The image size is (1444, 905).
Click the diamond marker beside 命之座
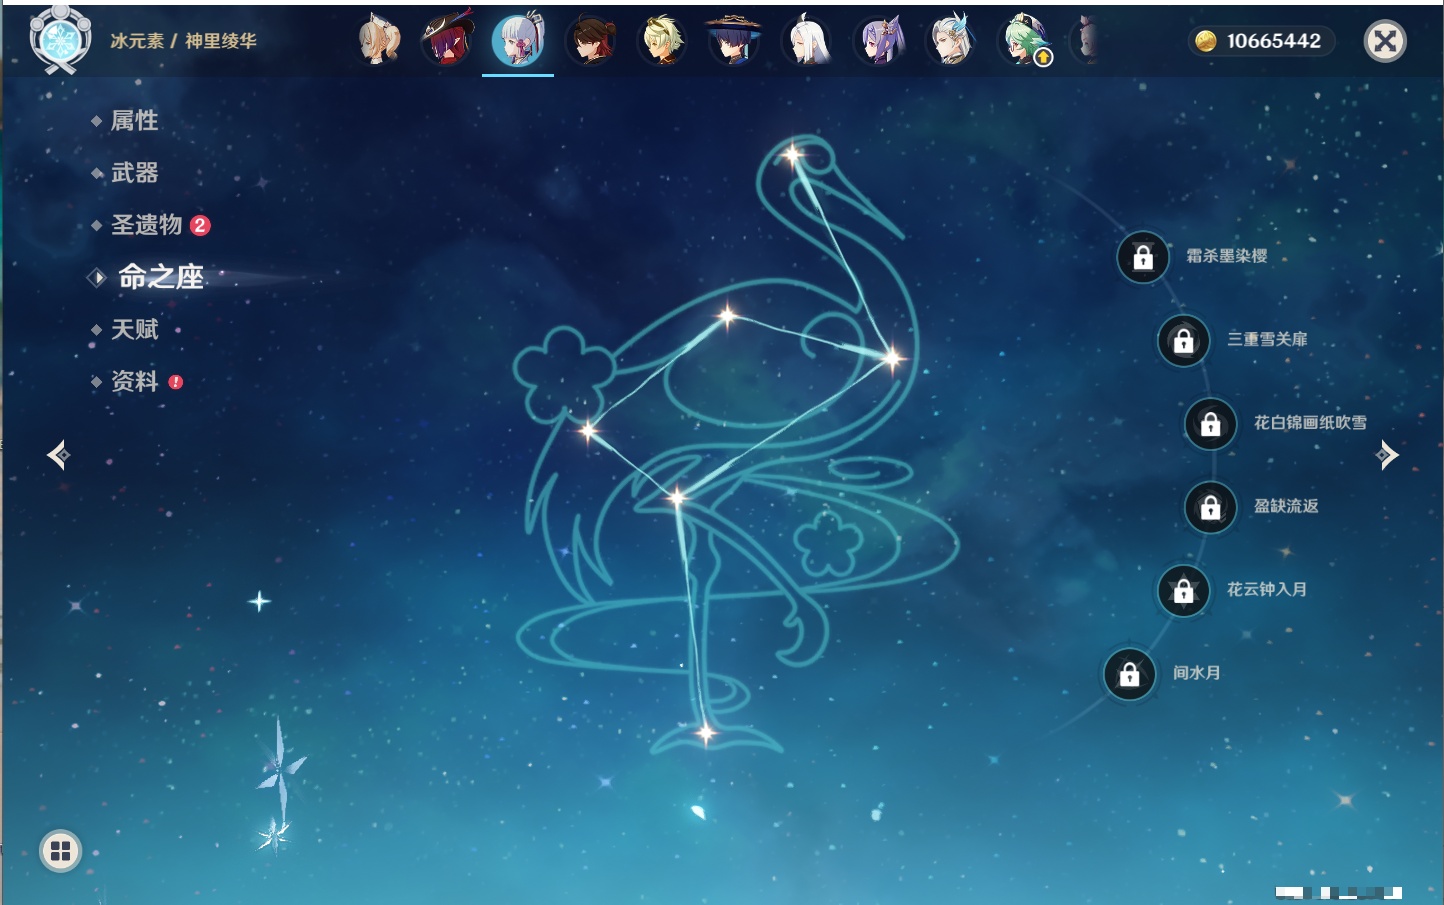[97, 278]
